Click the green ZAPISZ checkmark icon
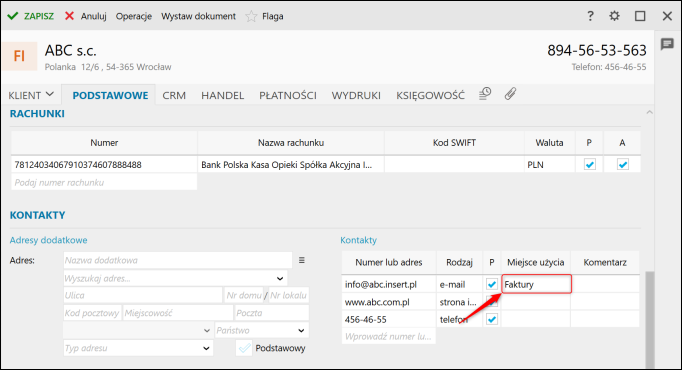Image resolution: width=682 pixels, height=370 pixels. (13, 16)
